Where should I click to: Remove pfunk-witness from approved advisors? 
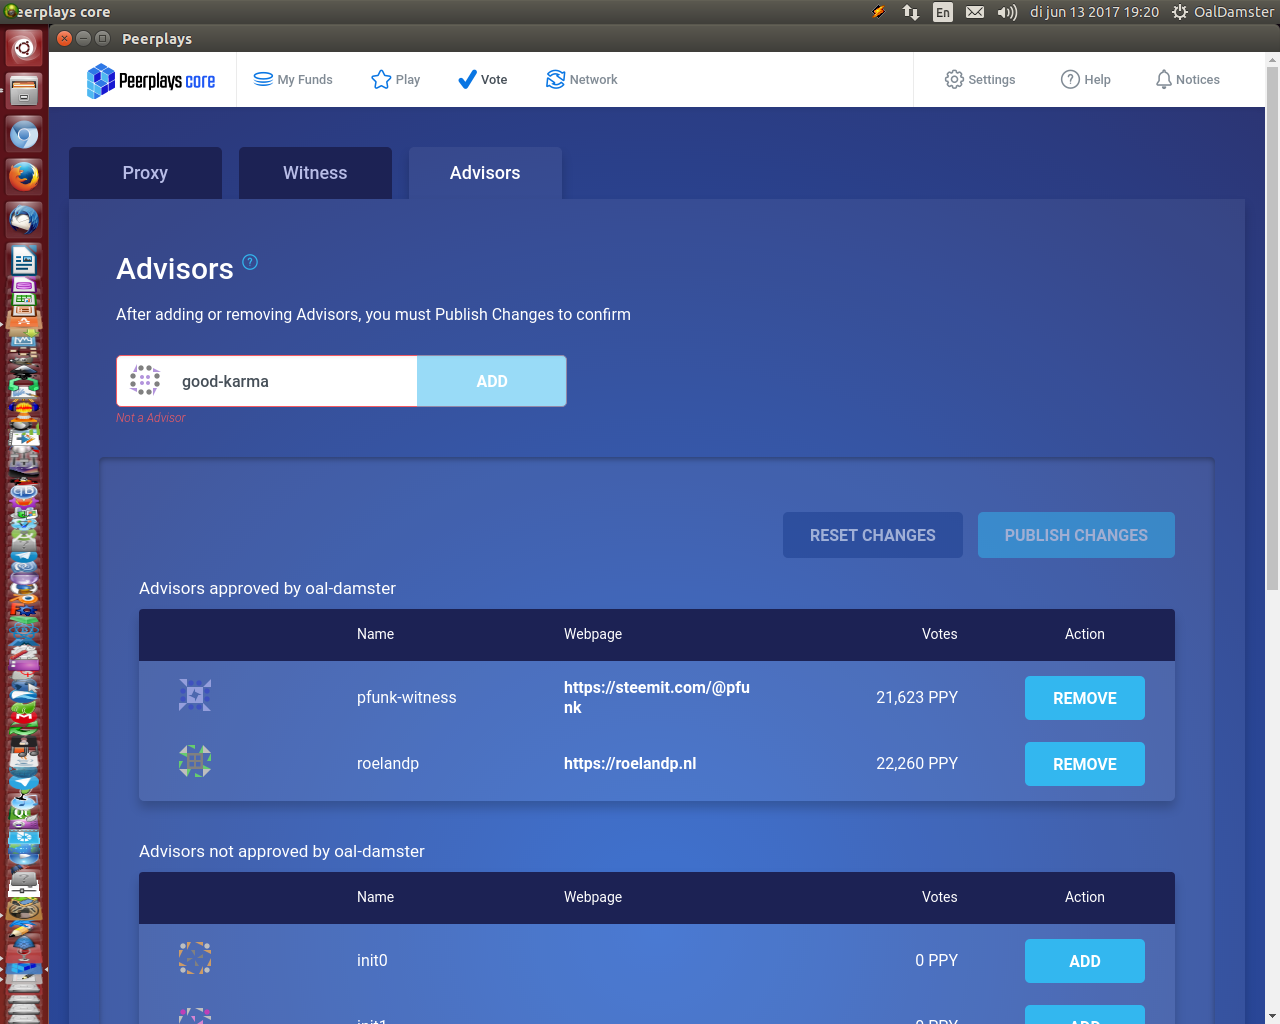pyautogui.click(x=1085, y=698)
